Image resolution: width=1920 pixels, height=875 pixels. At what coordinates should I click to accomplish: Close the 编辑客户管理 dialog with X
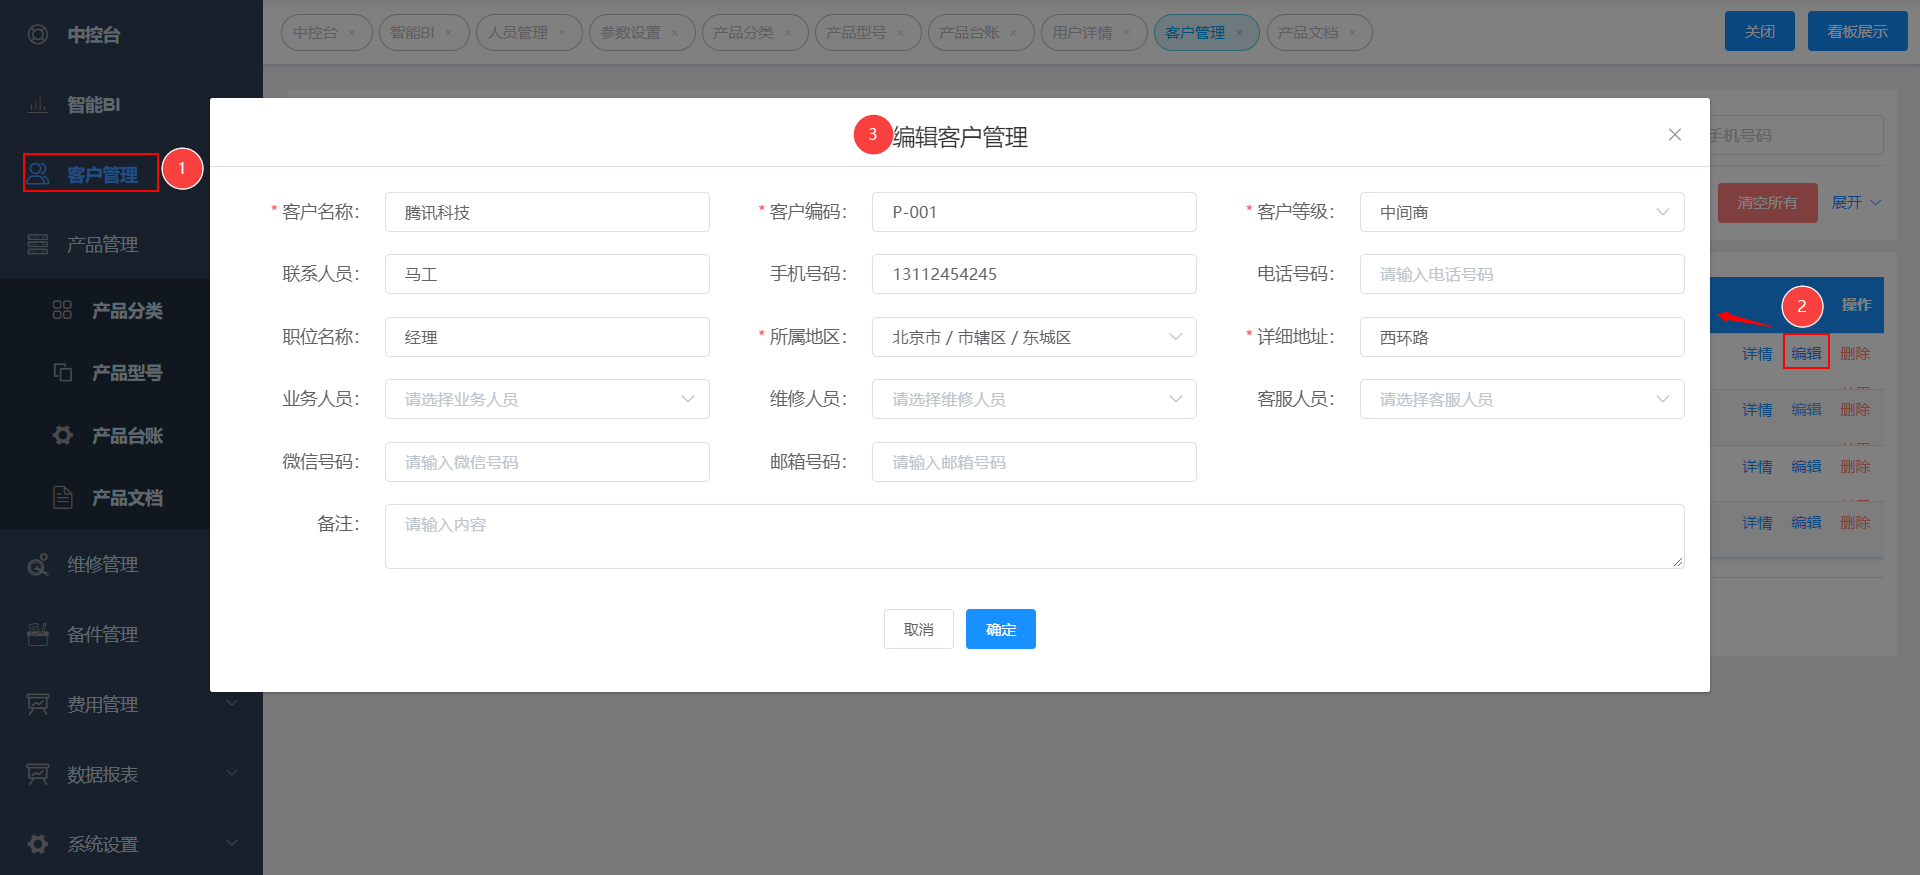tap(1674, 135)
